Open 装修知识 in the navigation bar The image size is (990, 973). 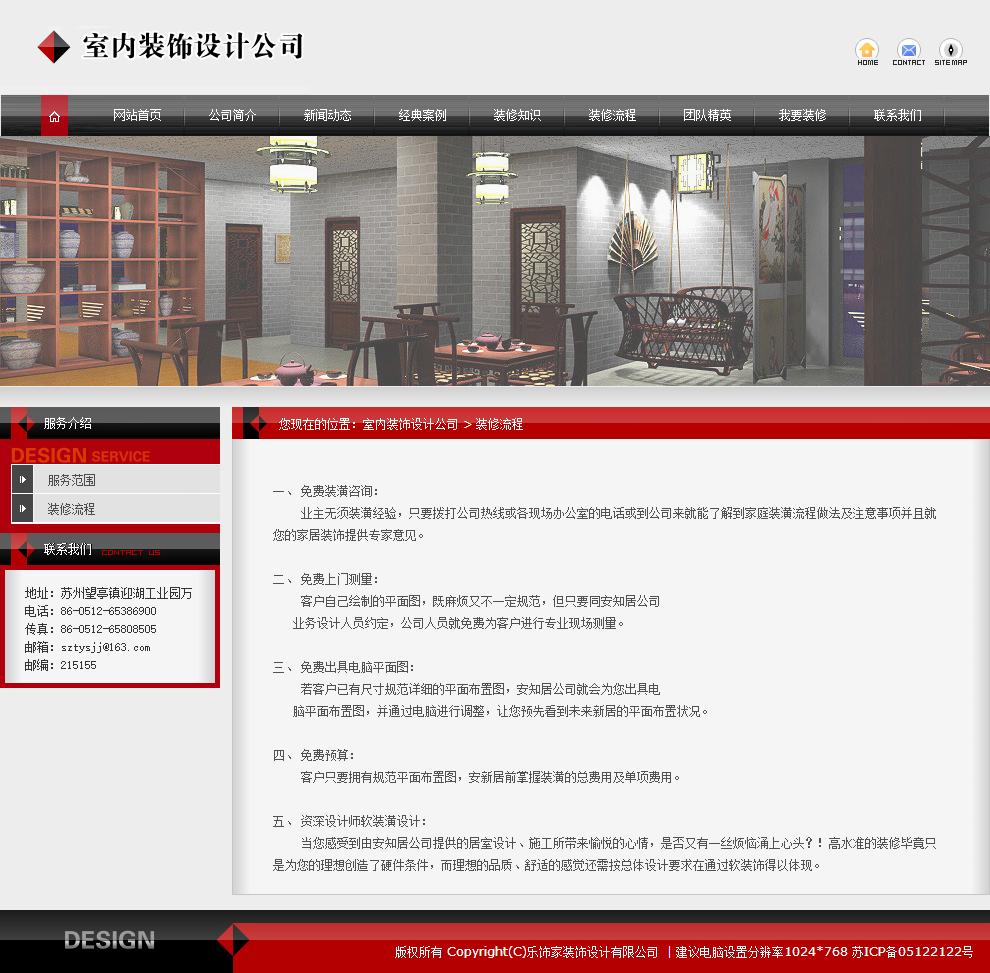518,115
